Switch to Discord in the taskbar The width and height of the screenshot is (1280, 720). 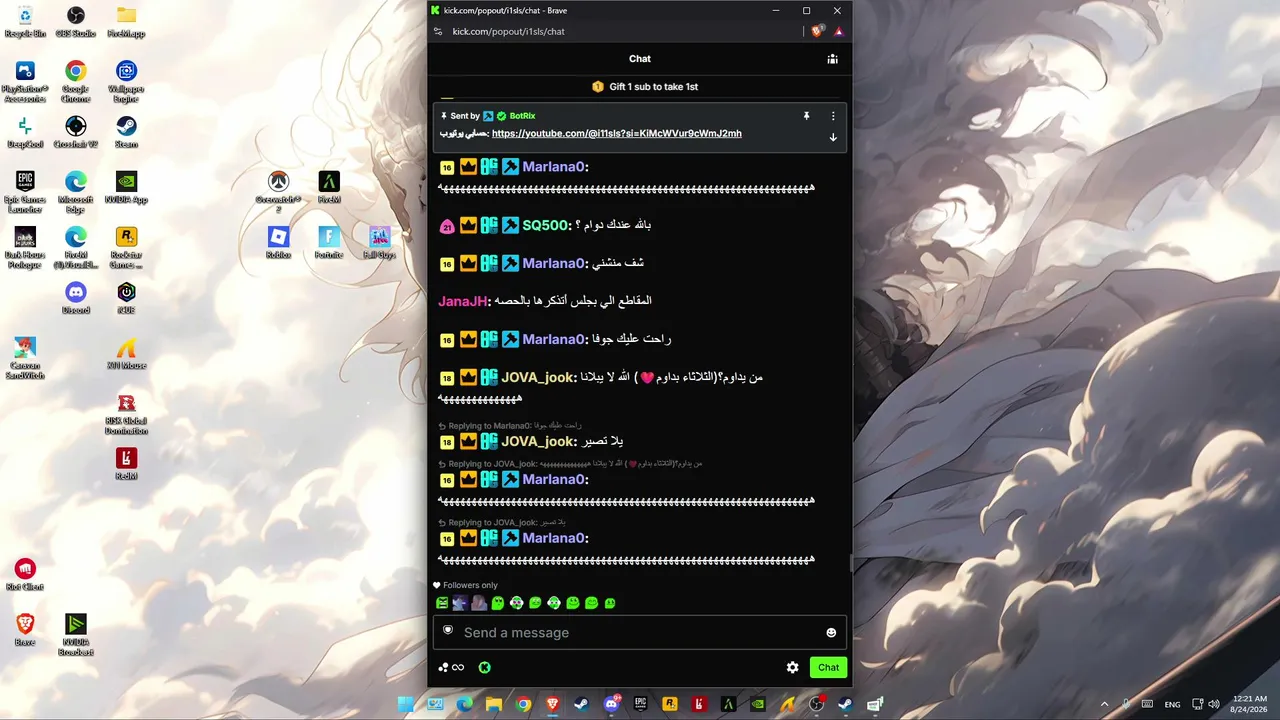click(x=611, y=705)
